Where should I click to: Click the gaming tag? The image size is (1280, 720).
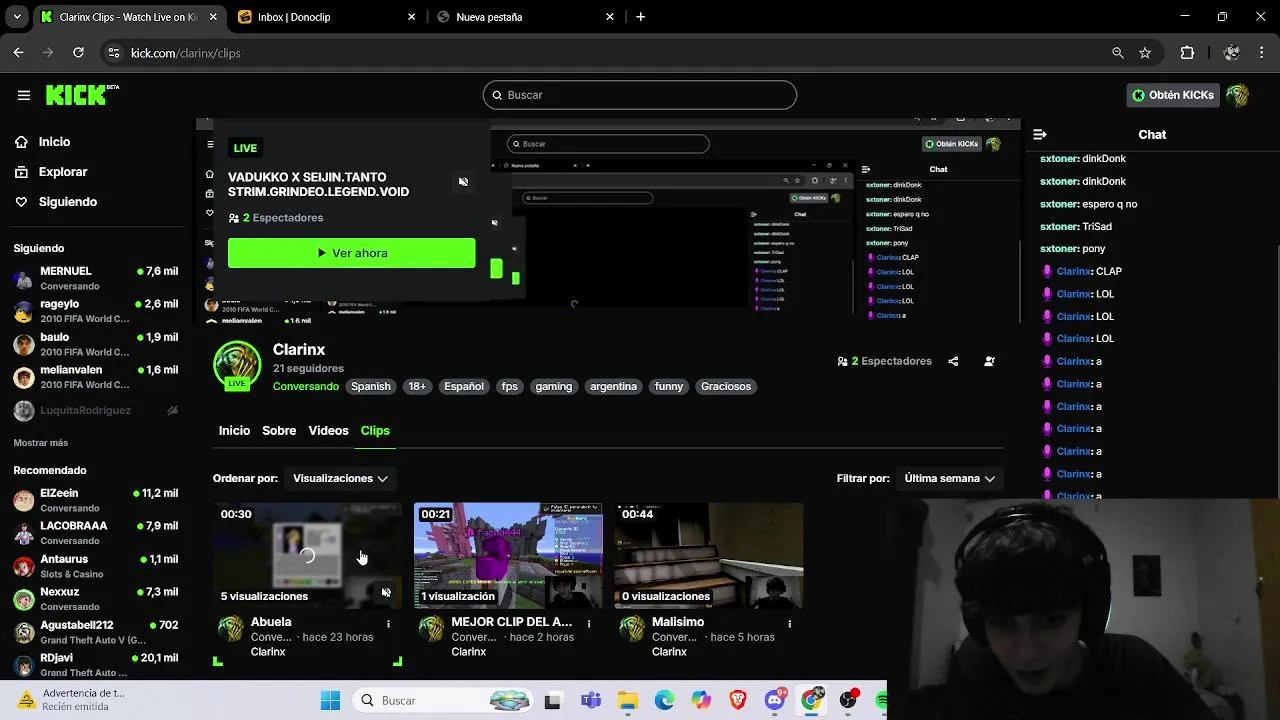pyautogui.click(x=553, y=386)
